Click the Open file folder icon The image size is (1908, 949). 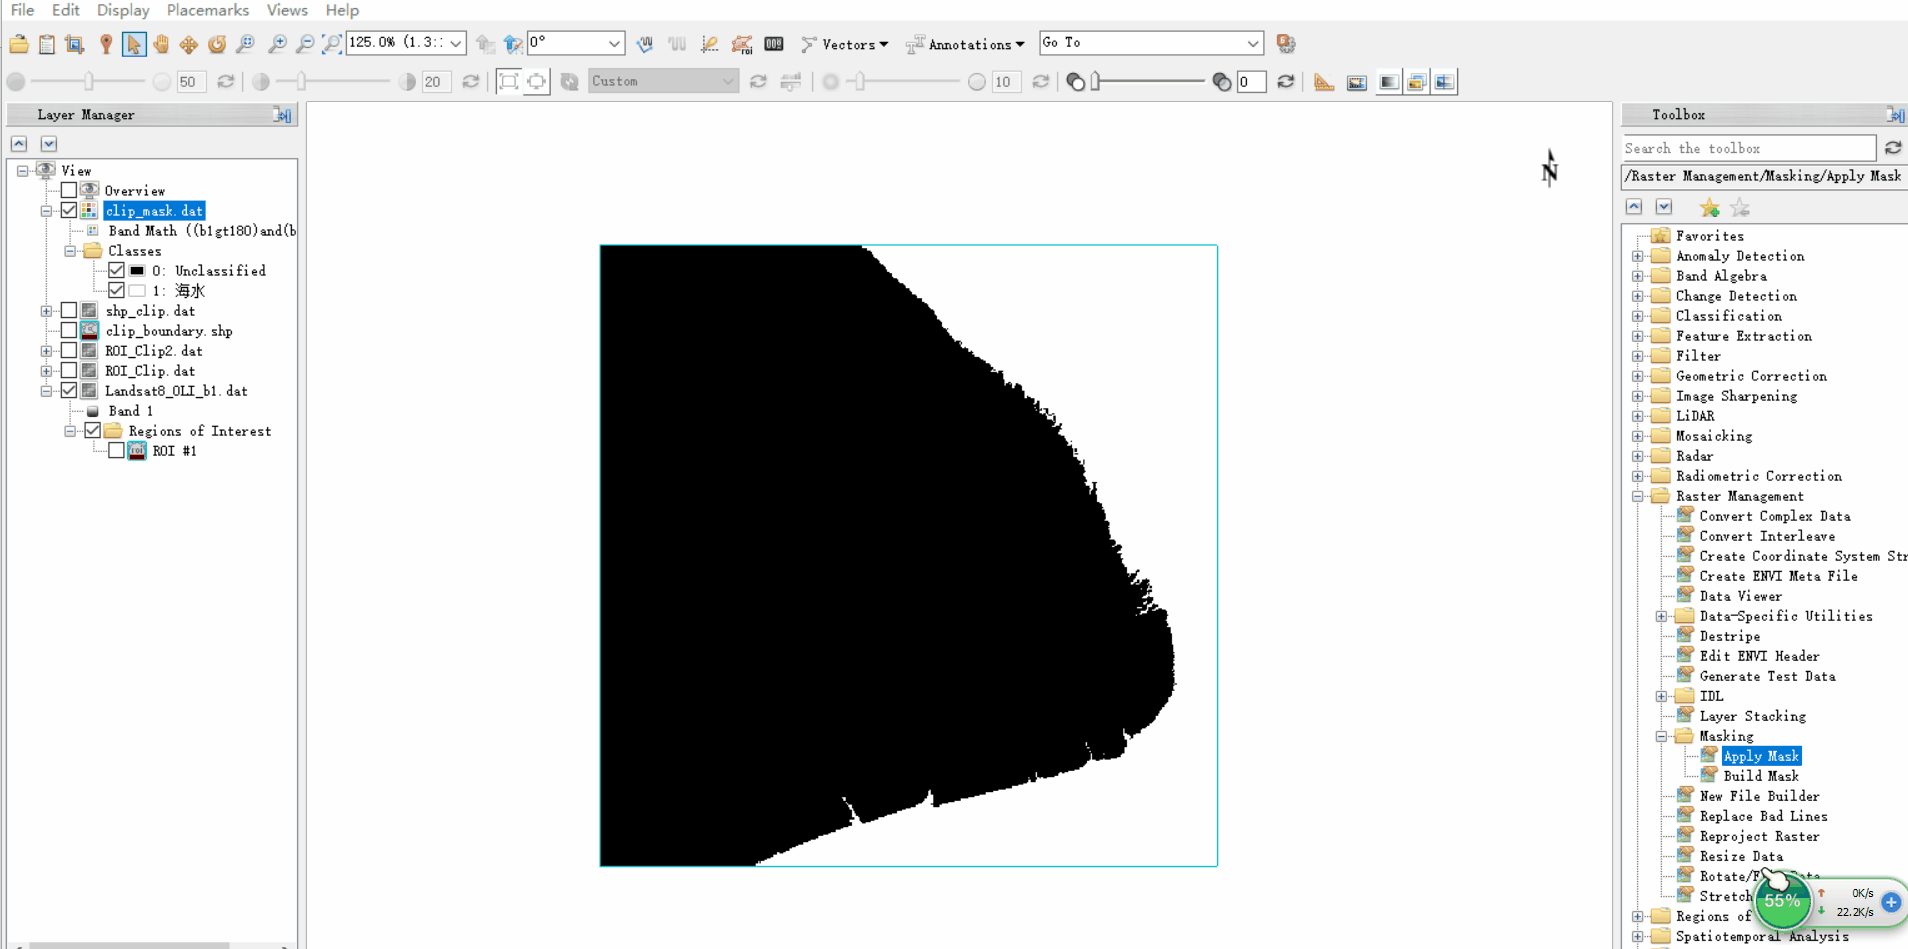click(19, 44)
